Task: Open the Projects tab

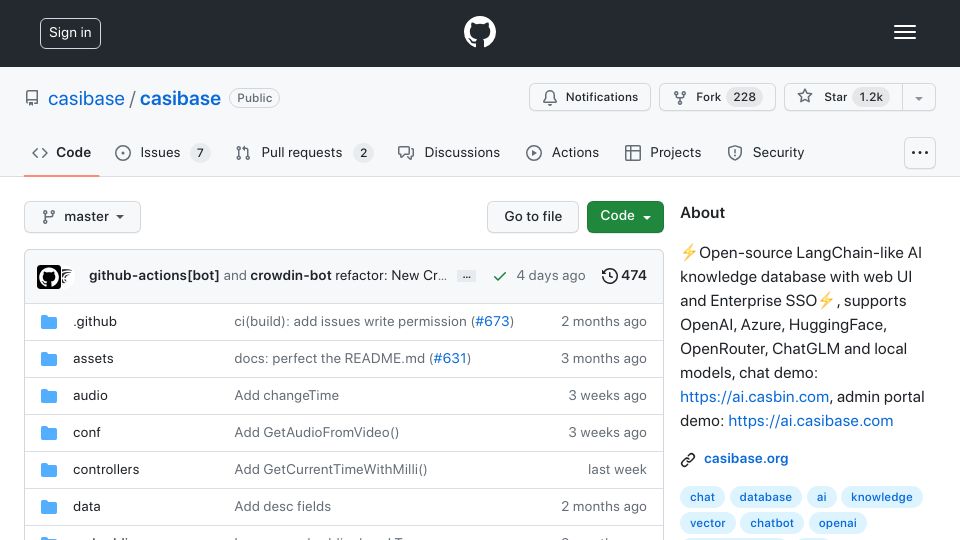Action: point(663,152)
